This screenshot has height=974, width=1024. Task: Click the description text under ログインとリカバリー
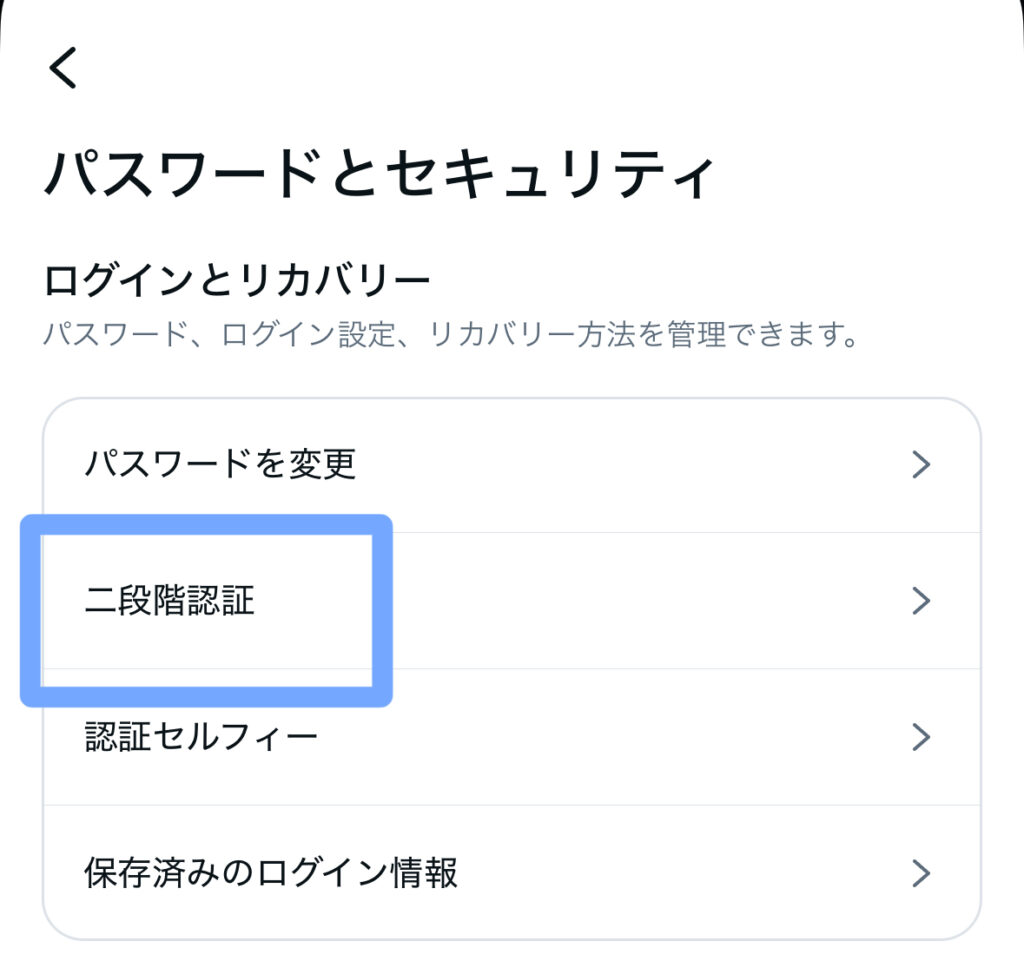(x=451, y=335)
